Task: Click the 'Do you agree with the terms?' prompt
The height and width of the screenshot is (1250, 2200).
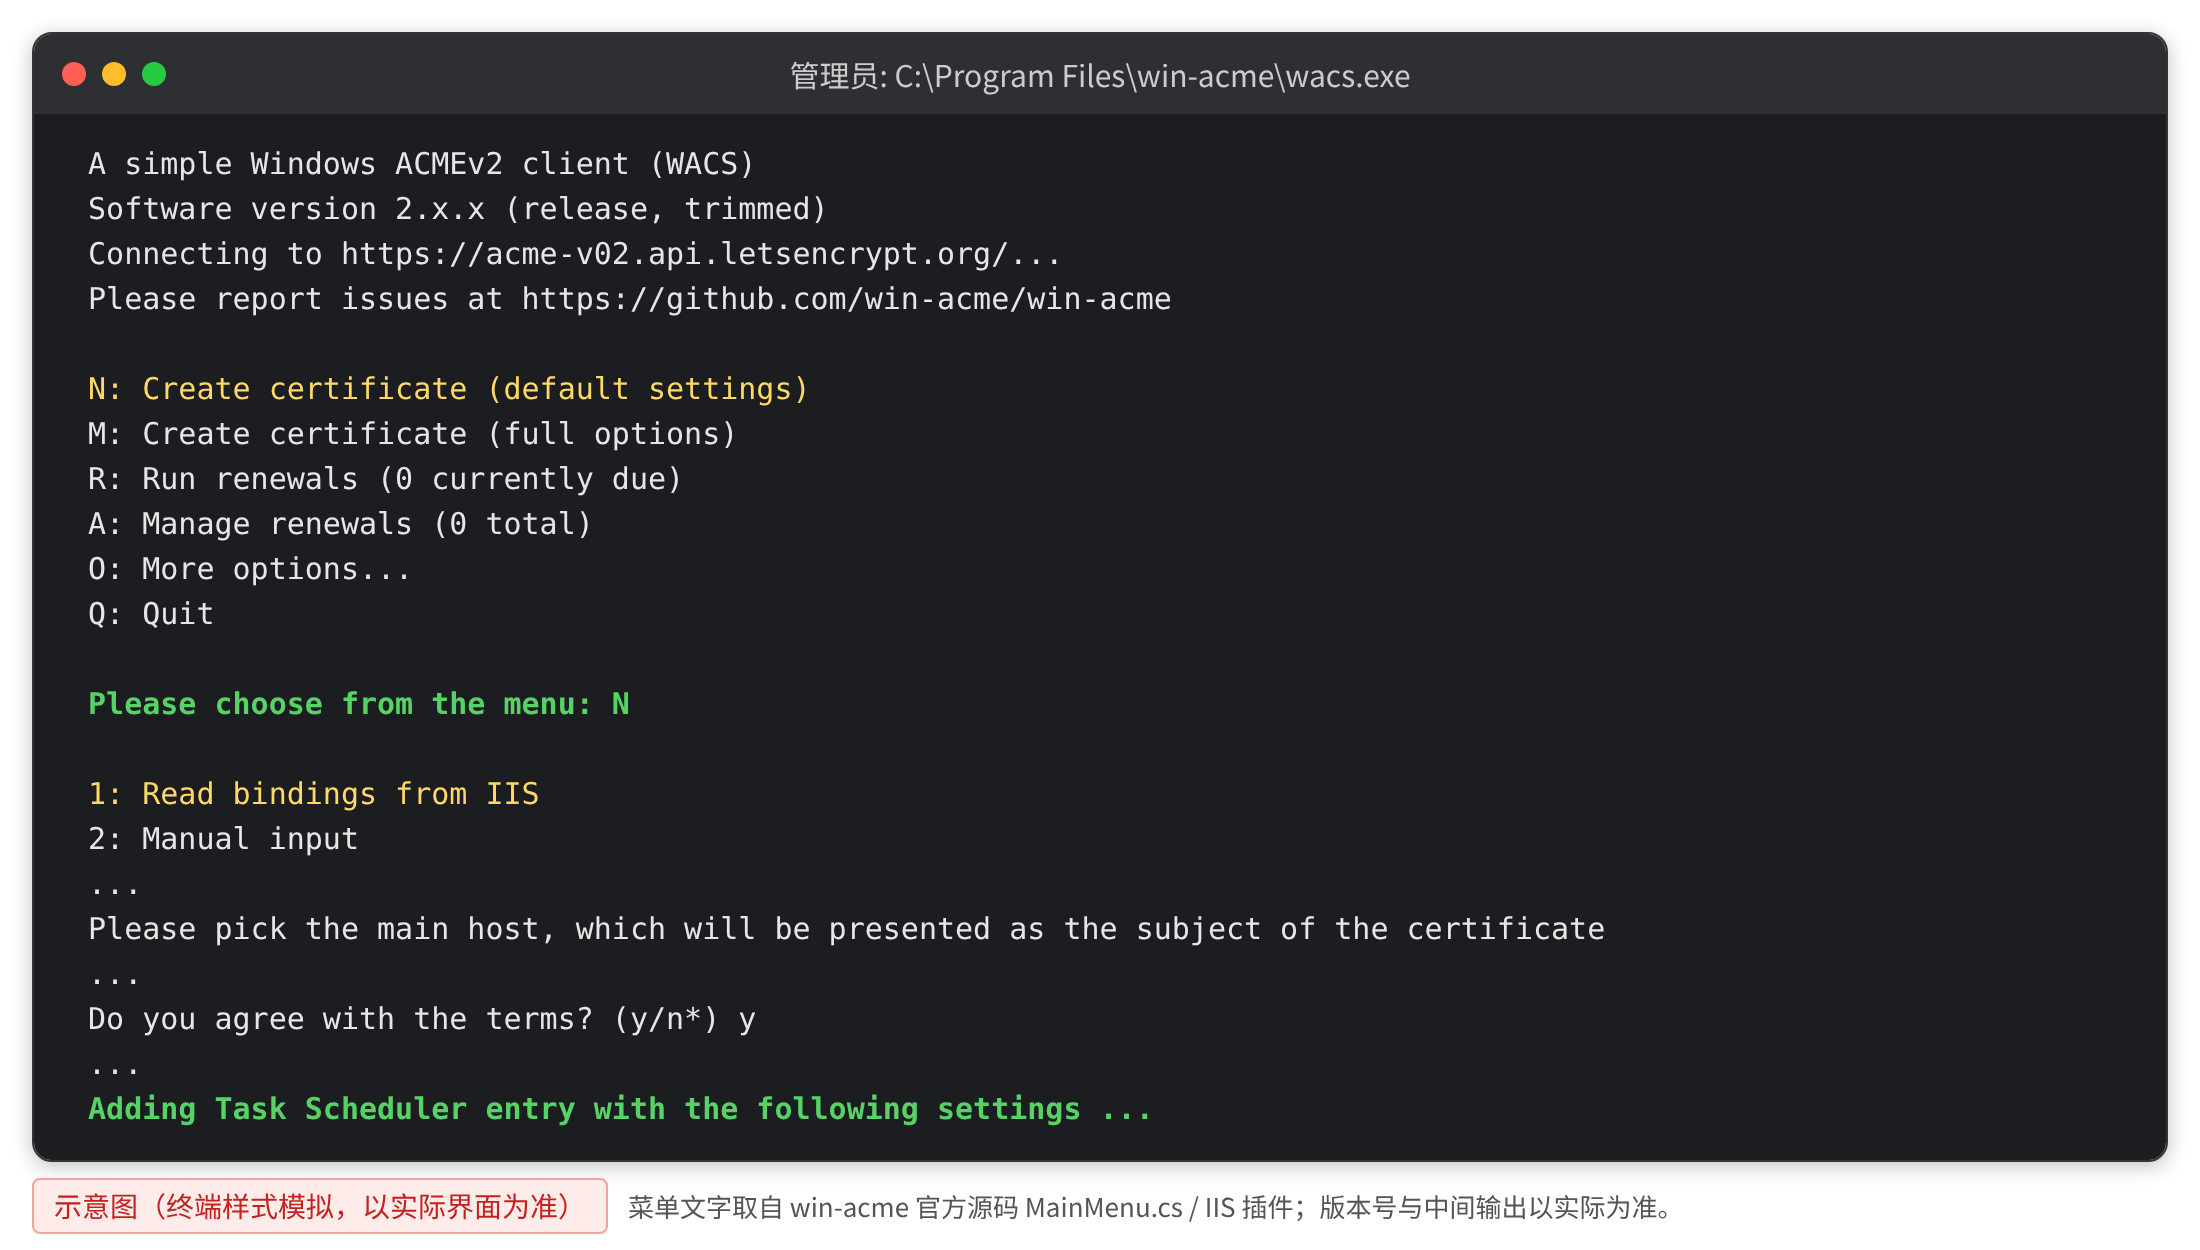Action: pyautogui.click(x=422, y=1019)
